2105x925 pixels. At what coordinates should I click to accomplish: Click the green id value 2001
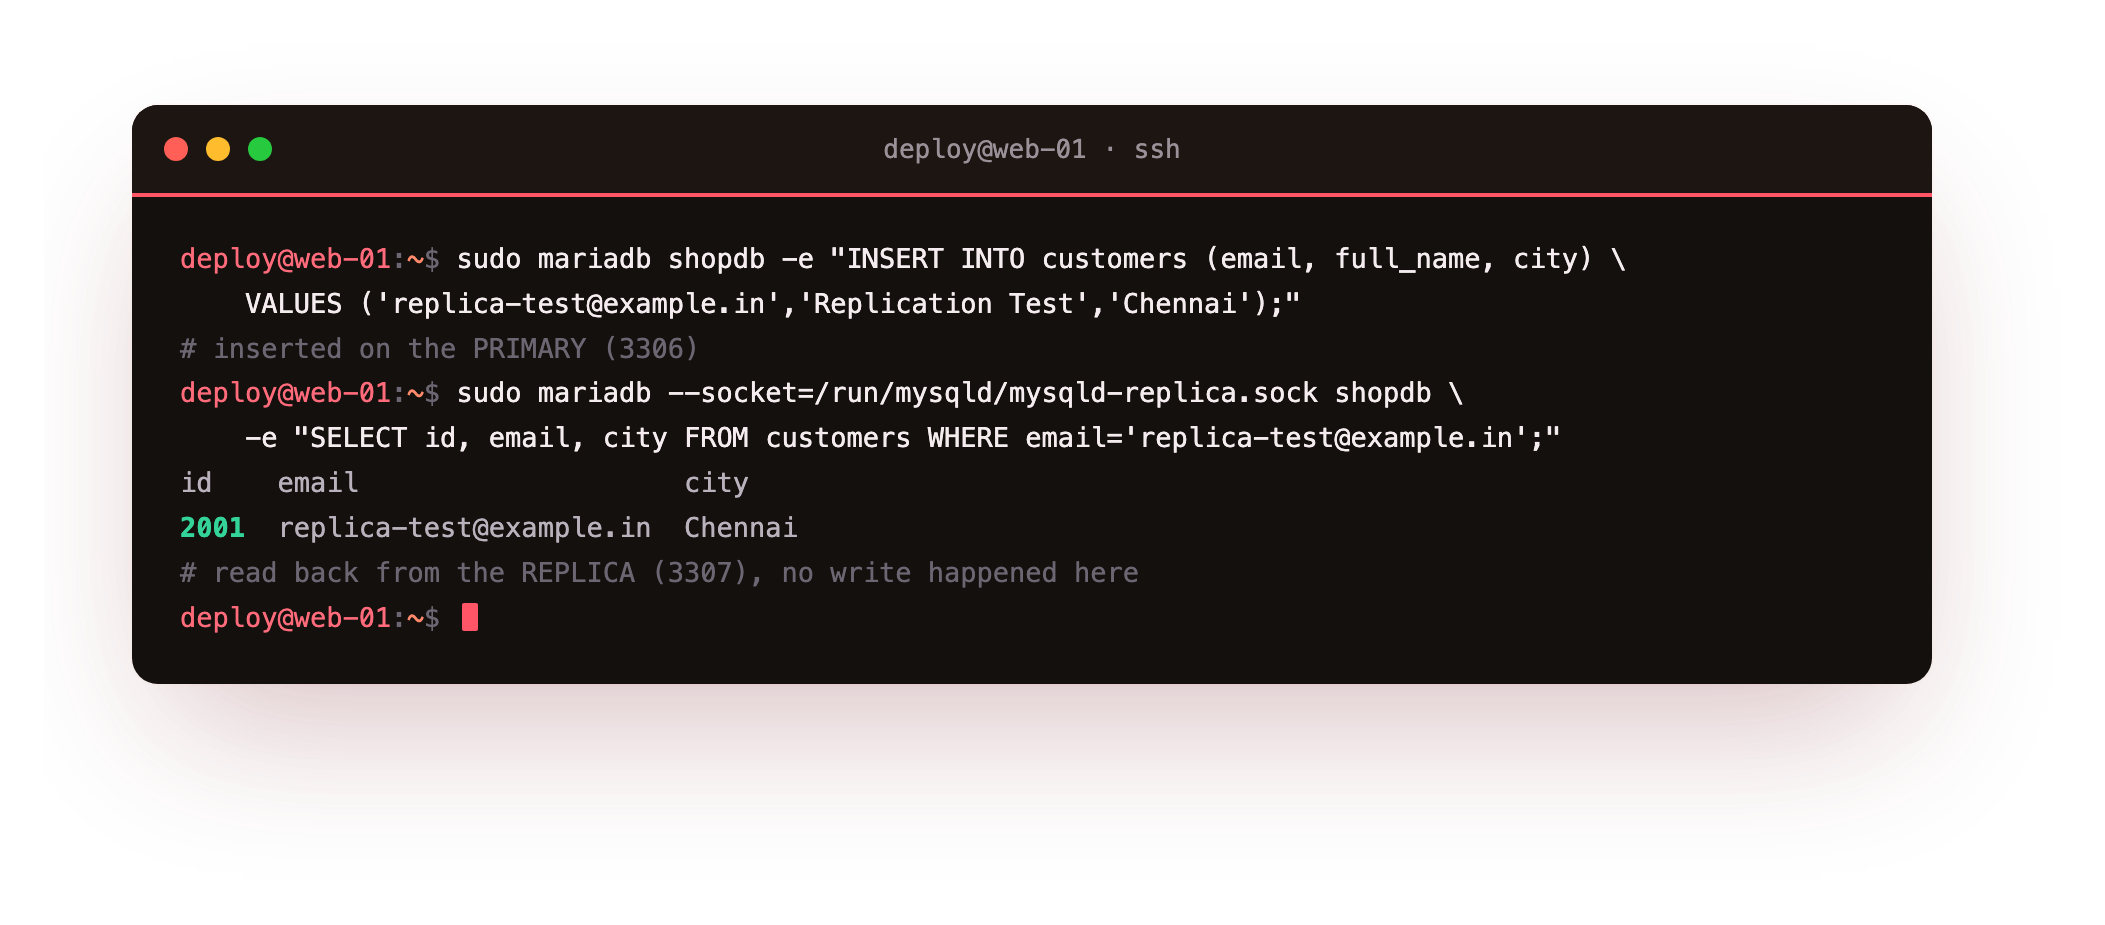[212, 527]
